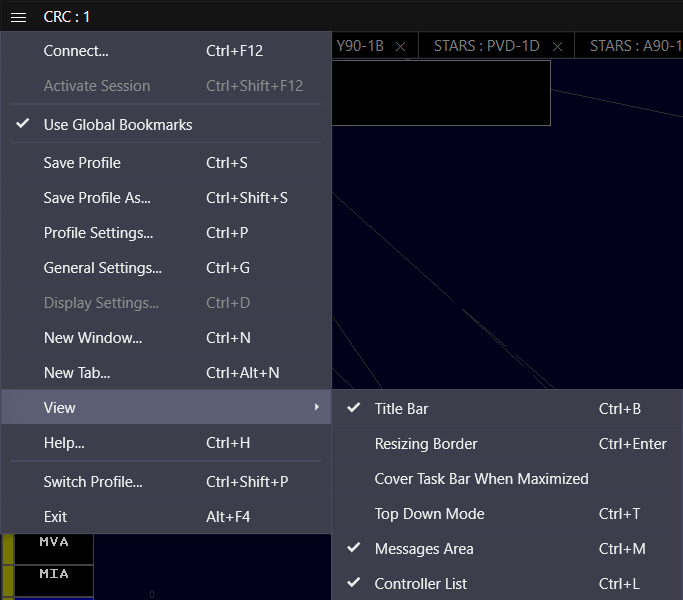Expand the View submenu arrow

317,408
